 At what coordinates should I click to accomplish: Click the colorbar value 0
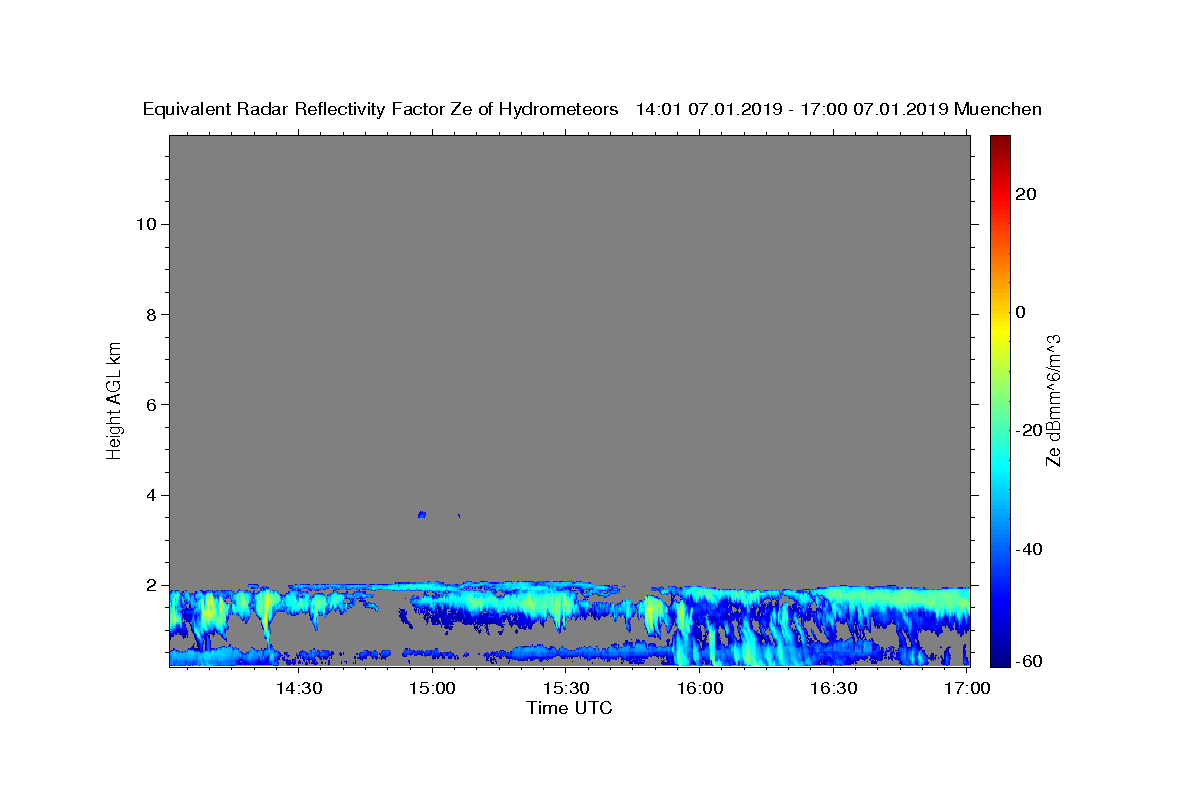click(x=1021, y=312)
